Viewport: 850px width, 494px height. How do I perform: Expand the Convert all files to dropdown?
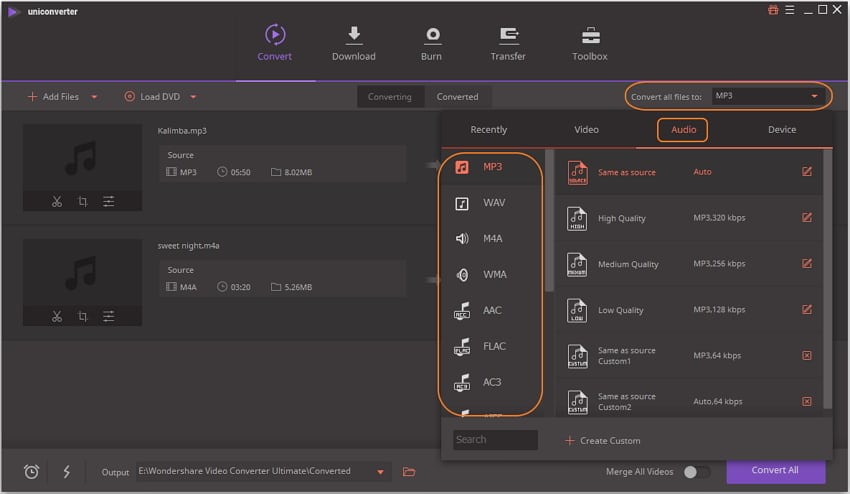(x=815, y=96)
